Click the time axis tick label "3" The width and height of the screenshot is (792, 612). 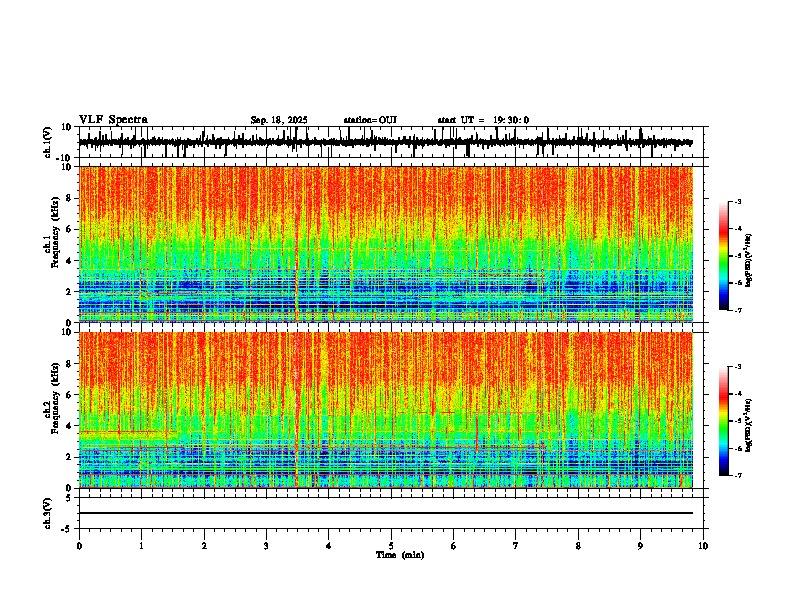266,546
